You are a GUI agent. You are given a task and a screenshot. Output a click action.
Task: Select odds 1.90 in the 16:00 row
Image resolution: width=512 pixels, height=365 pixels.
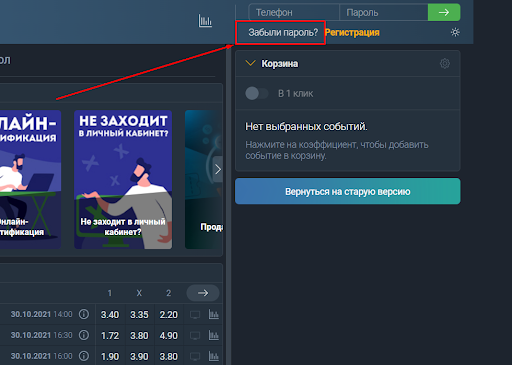tap(110, 357)
